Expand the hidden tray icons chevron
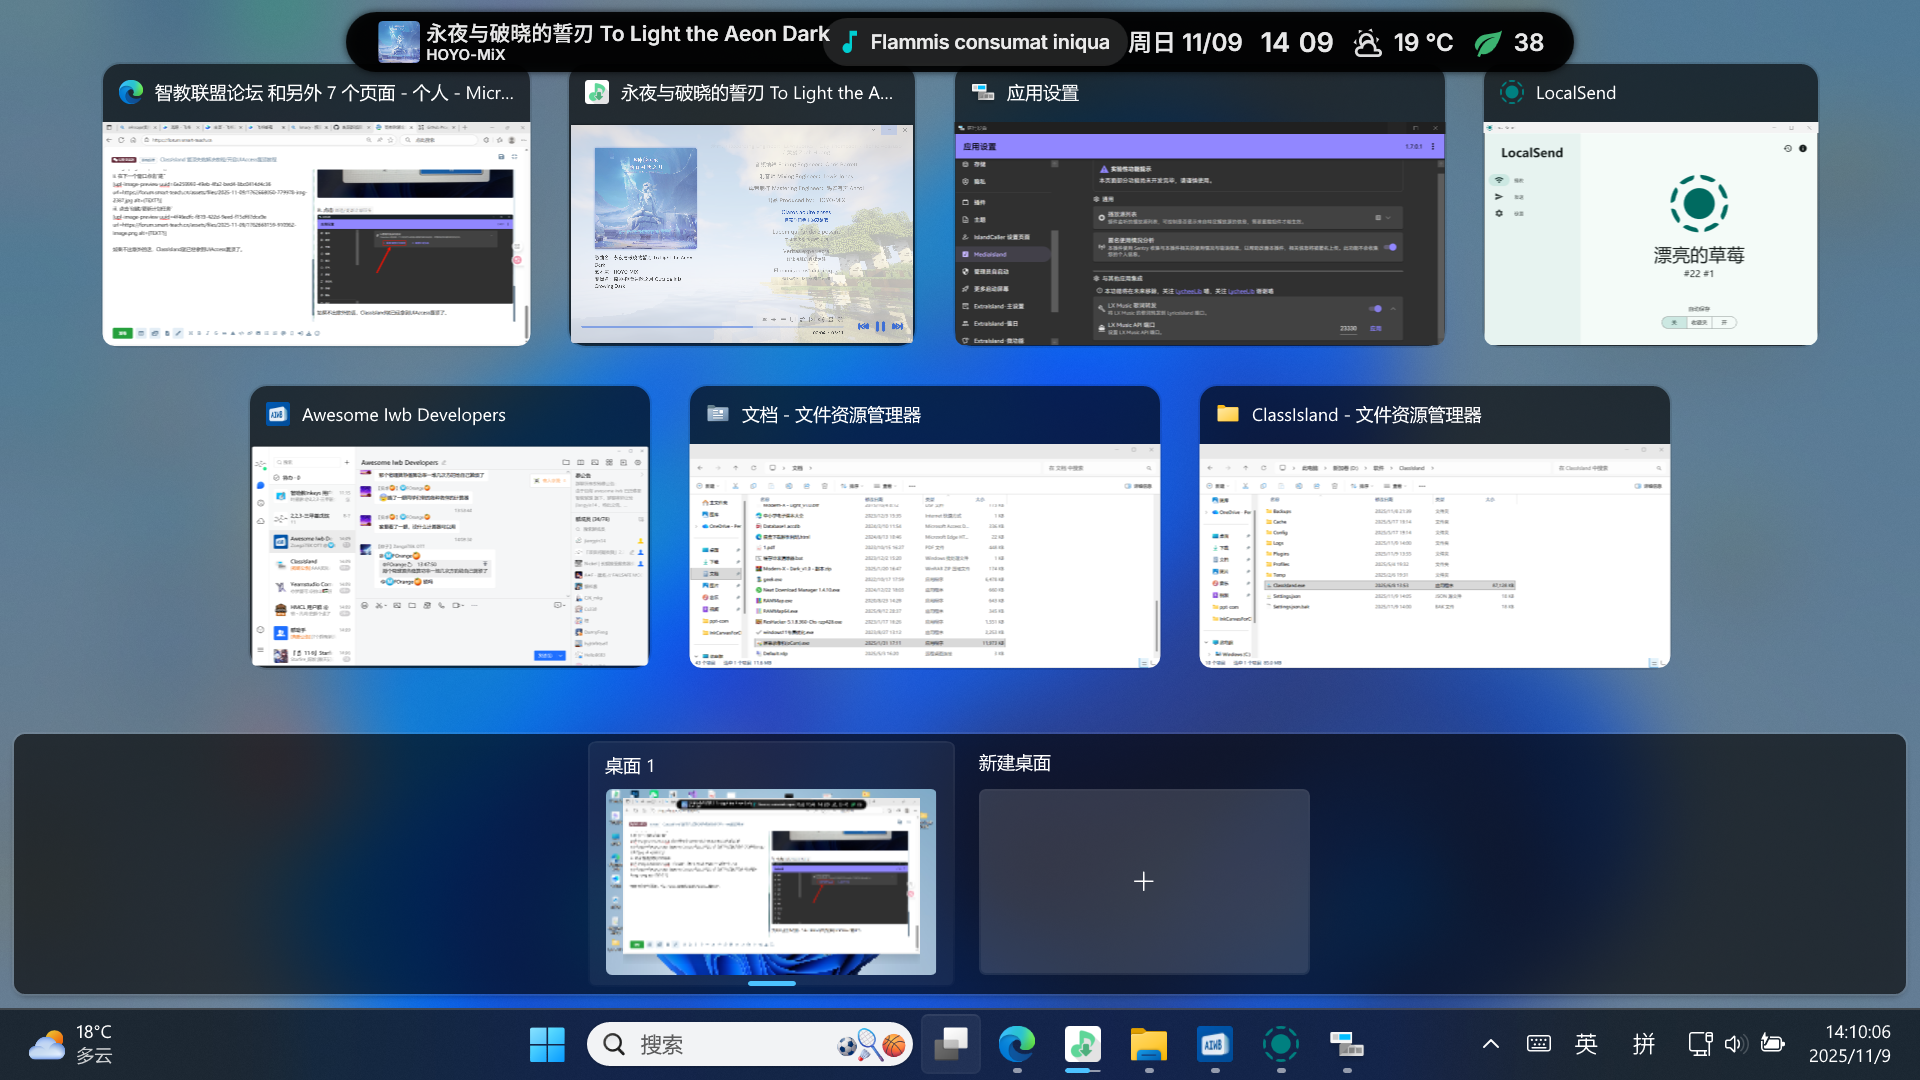Viewport: 1920px width, 1080px height. pos(1490,1045)
